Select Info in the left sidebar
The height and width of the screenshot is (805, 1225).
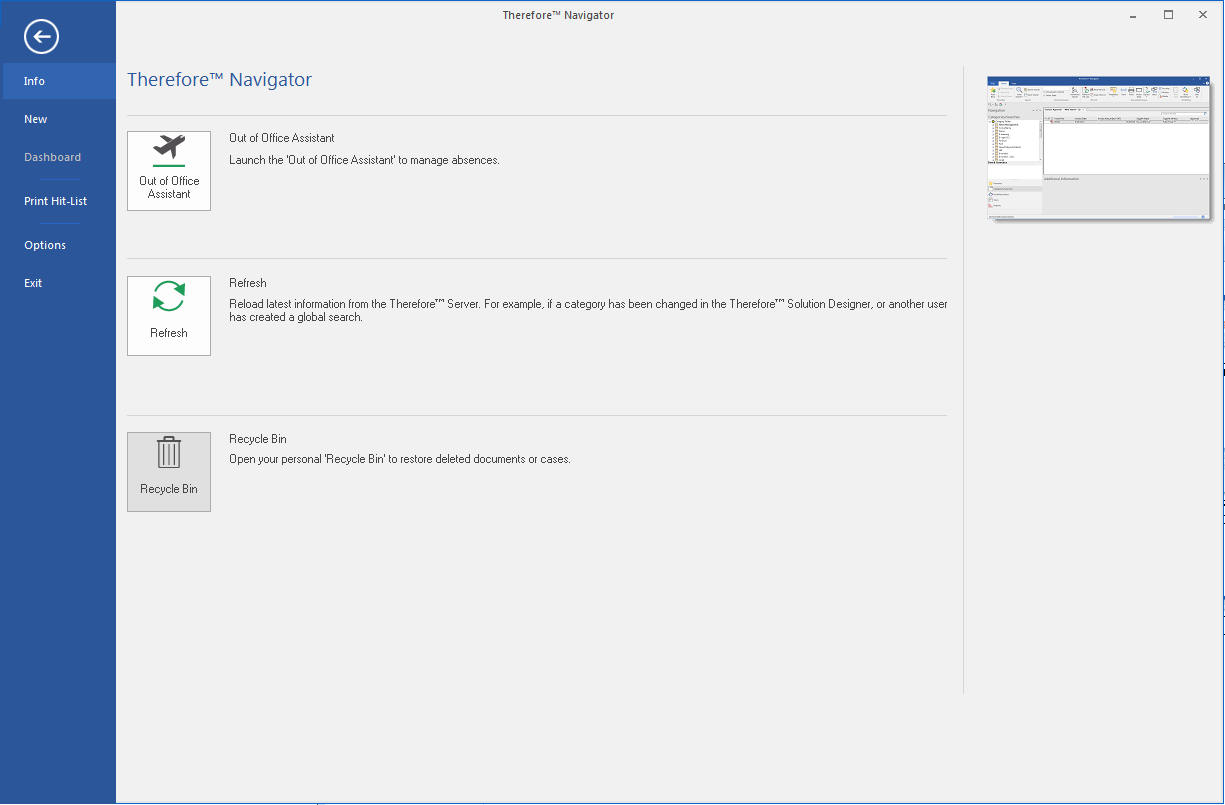click(x=34, y=81)
